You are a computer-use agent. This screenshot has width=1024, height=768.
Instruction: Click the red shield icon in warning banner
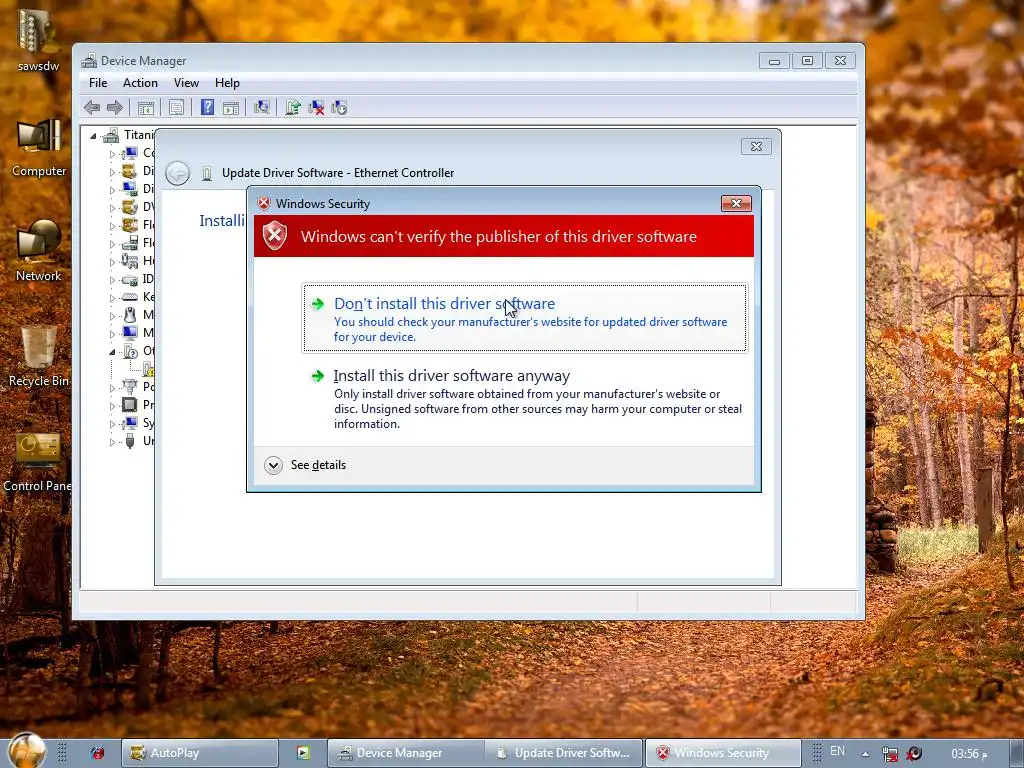point(275,235)
